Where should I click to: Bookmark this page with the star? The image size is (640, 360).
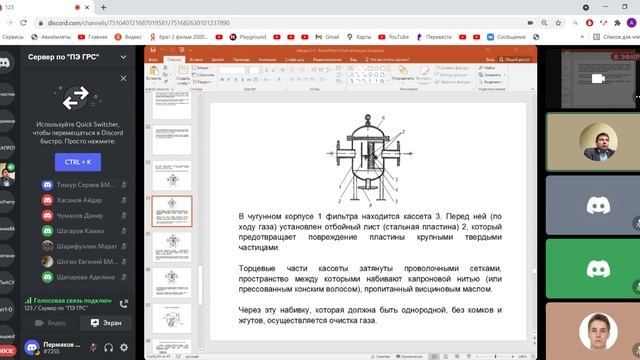558,23
